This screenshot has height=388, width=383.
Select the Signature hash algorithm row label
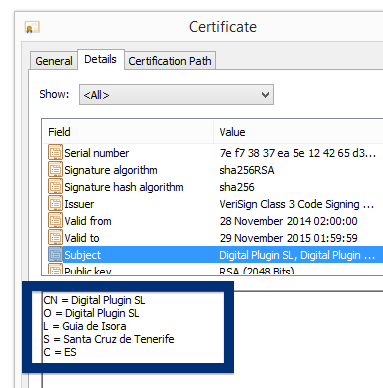coord(124,187)
